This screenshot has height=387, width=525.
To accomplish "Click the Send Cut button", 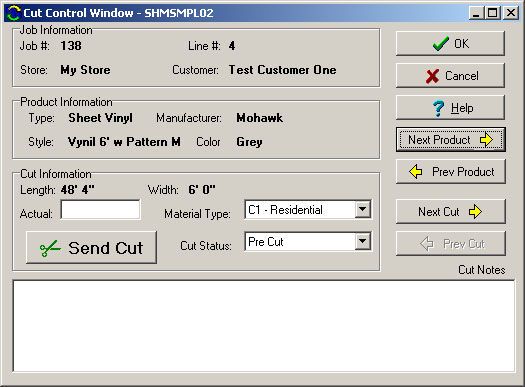I will [x=91, y=248].
